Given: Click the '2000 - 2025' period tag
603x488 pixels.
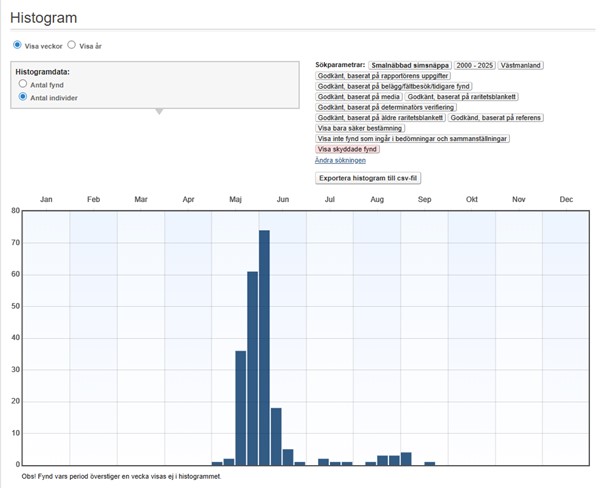Looking at the screenshot, I should (474, 65).
